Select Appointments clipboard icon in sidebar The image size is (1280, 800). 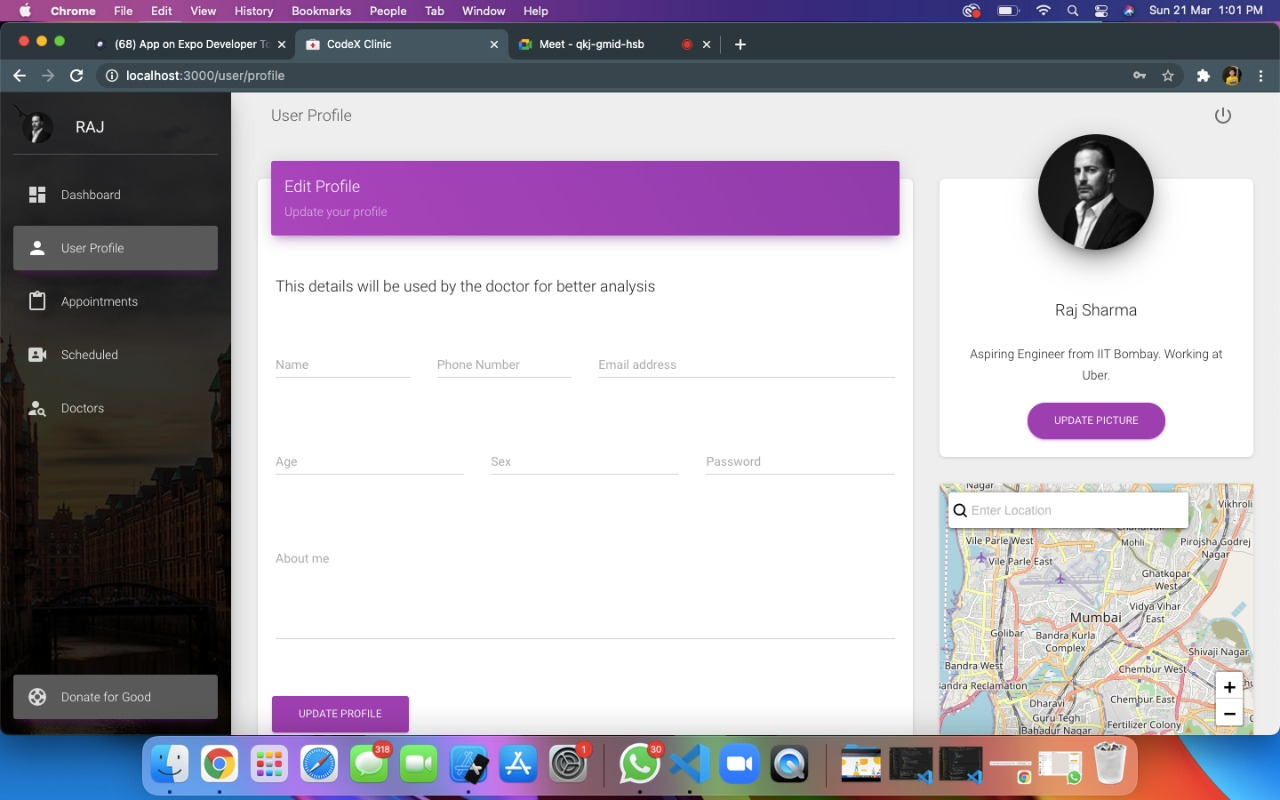(x=37, y=301)
